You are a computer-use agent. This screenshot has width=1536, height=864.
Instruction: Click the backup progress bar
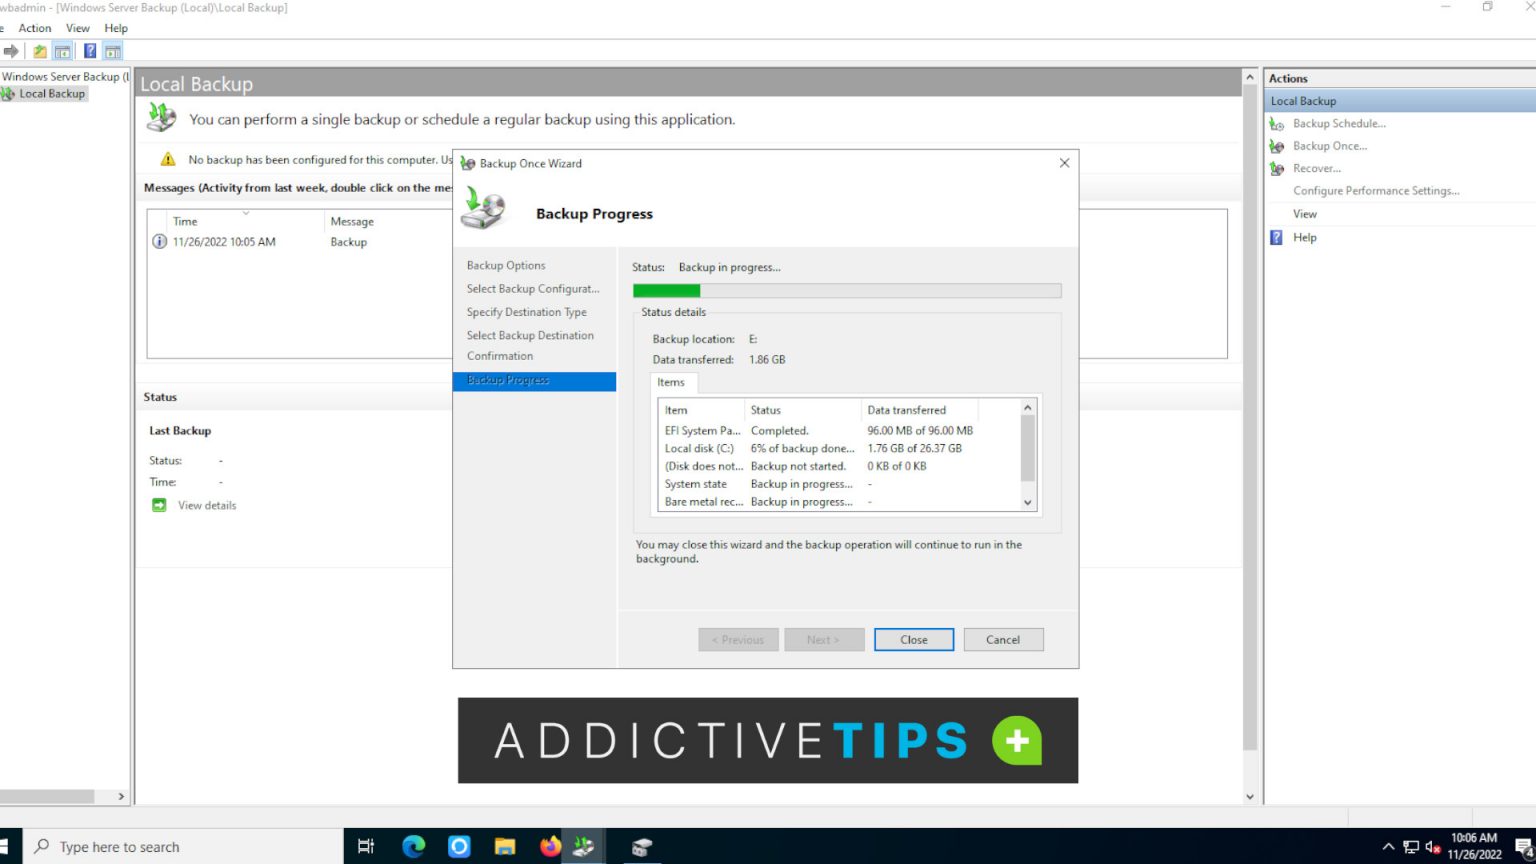(846, 290)
